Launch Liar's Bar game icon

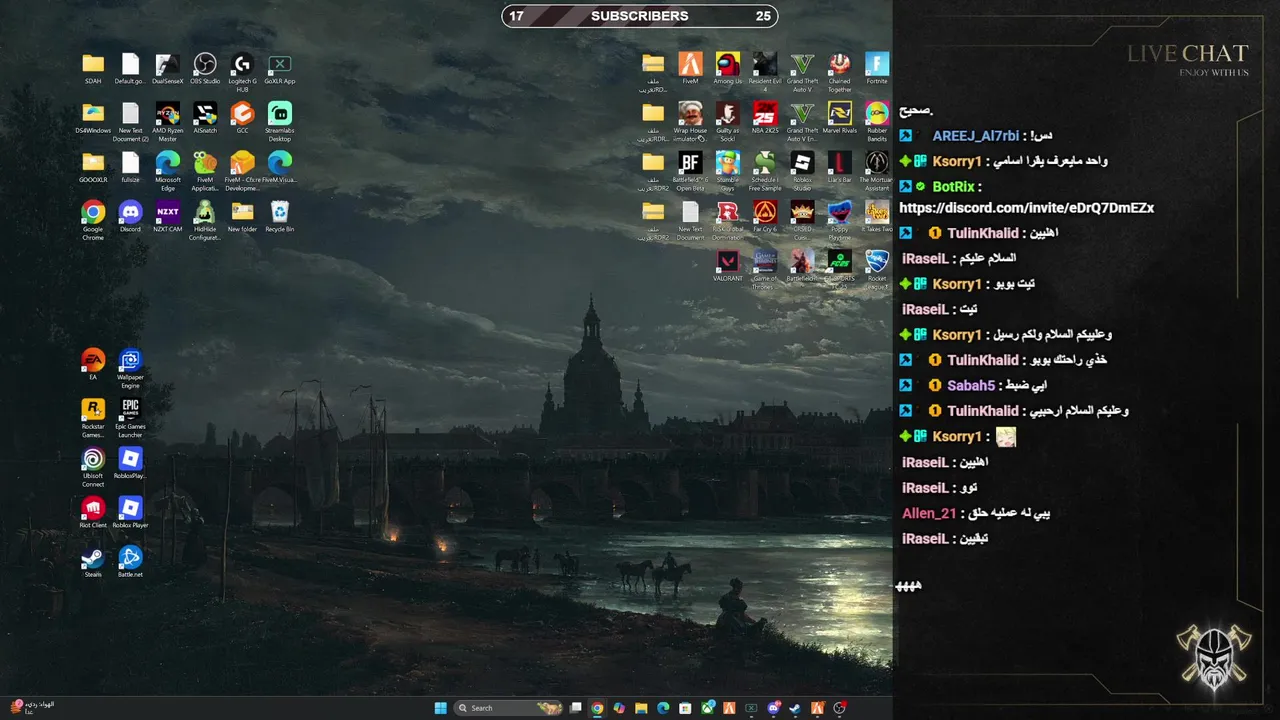click(x=840, y=167)
